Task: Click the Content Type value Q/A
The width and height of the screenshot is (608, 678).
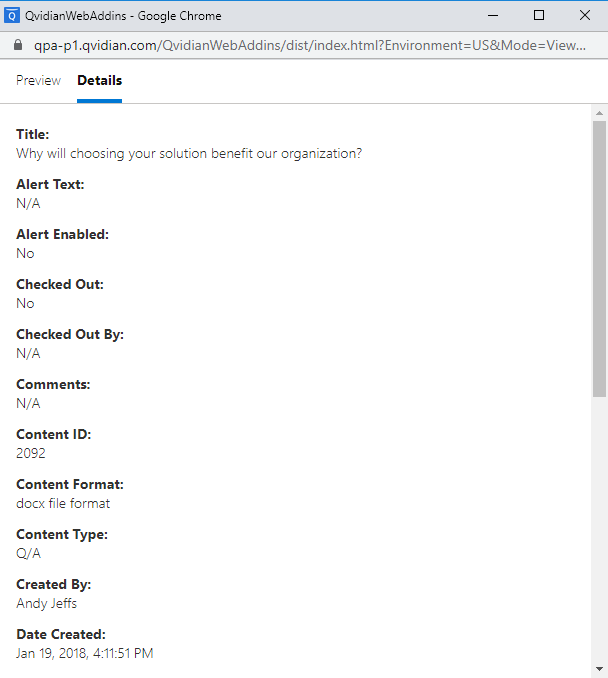Action: (x=29, y=553)
